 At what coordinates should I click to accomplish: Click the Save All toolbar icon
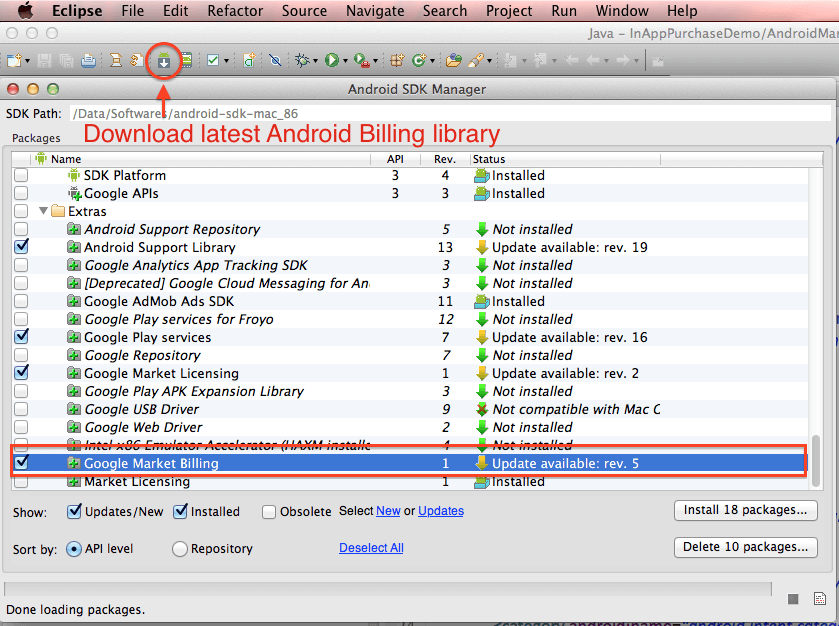pyautogui.click(x=66, y=60)
